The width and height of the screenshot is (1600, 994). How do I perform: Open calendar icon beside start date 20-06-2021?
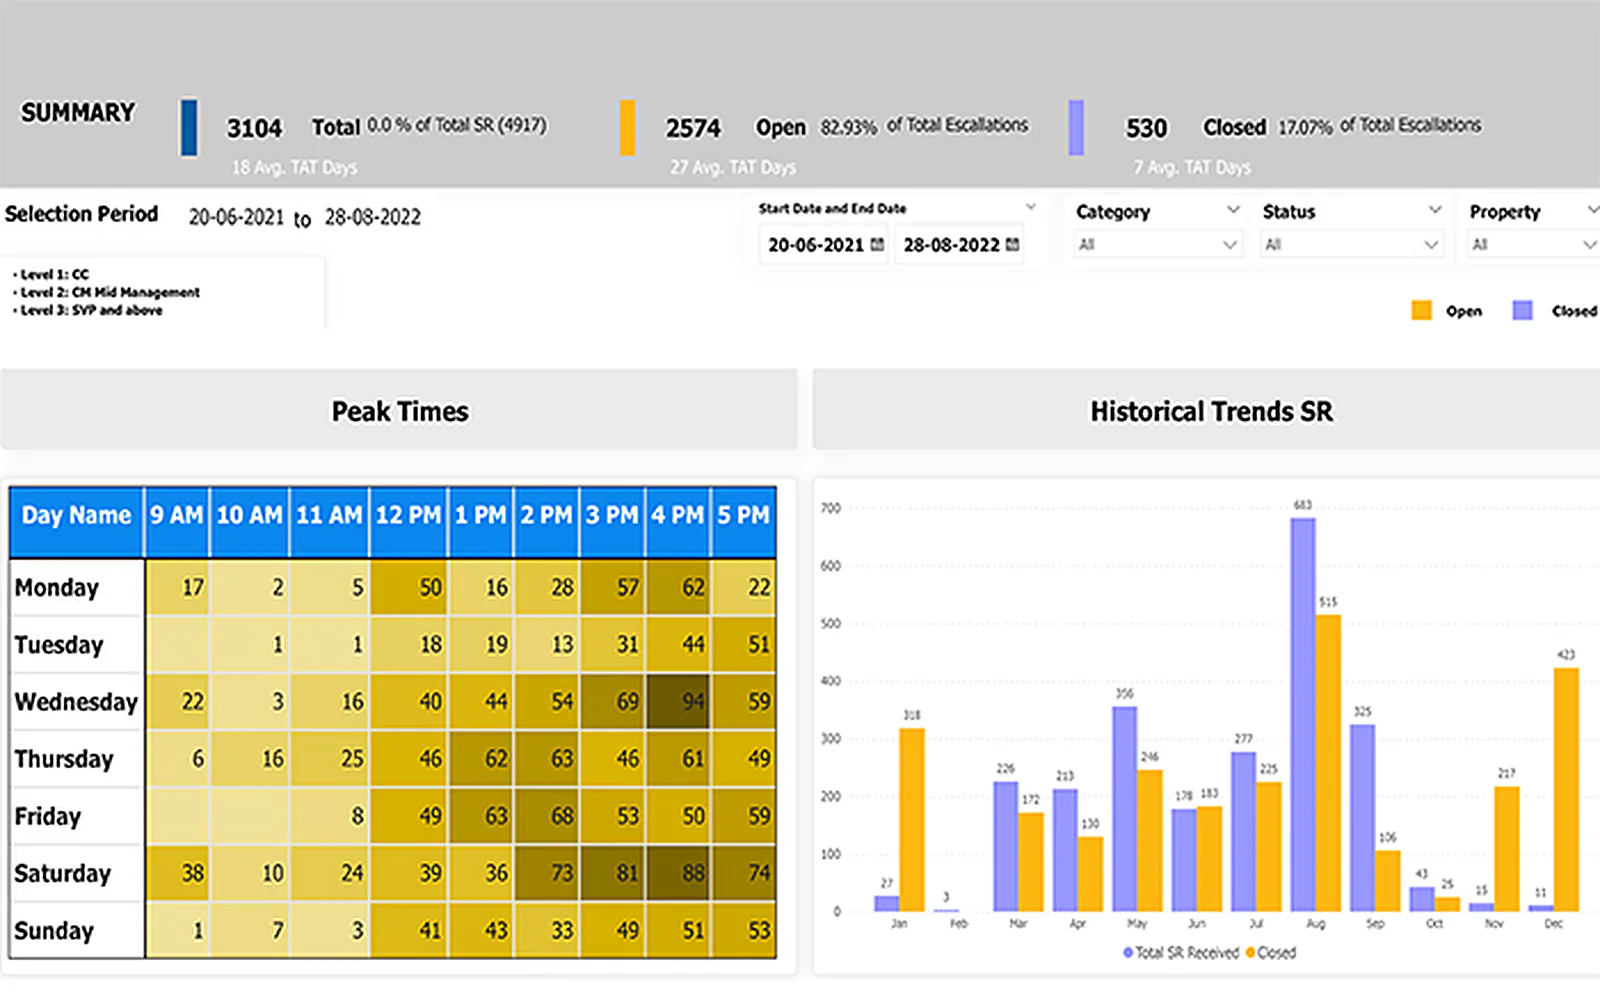878,245
